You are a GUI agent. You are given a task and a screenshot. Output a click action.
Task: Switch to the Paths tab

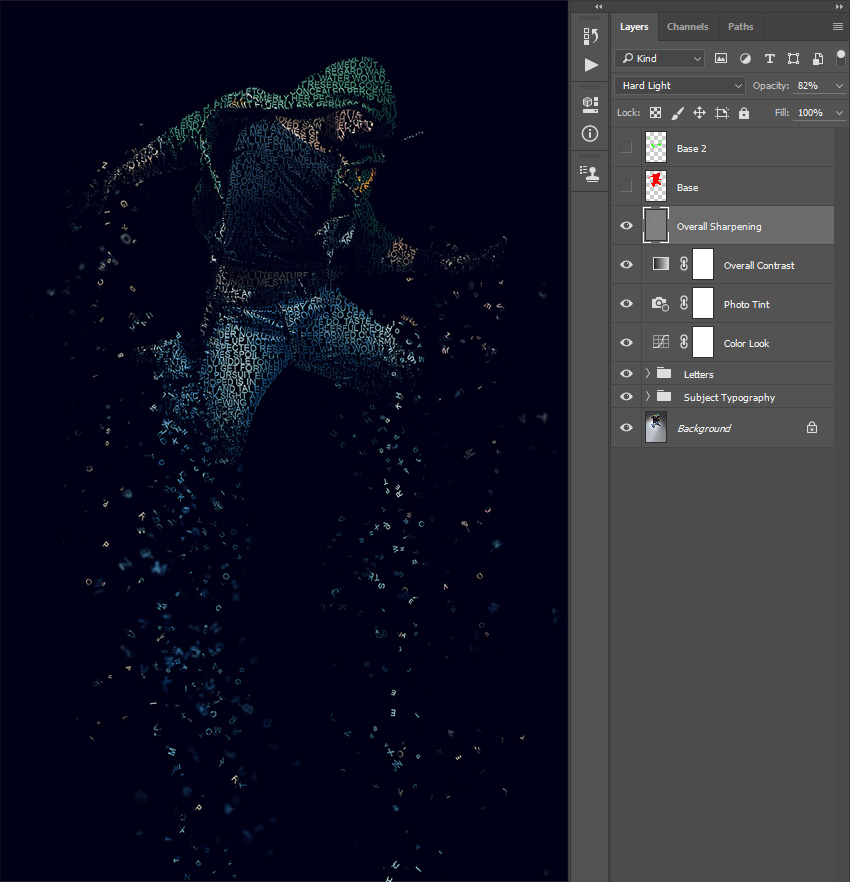[x=740, y=27]
